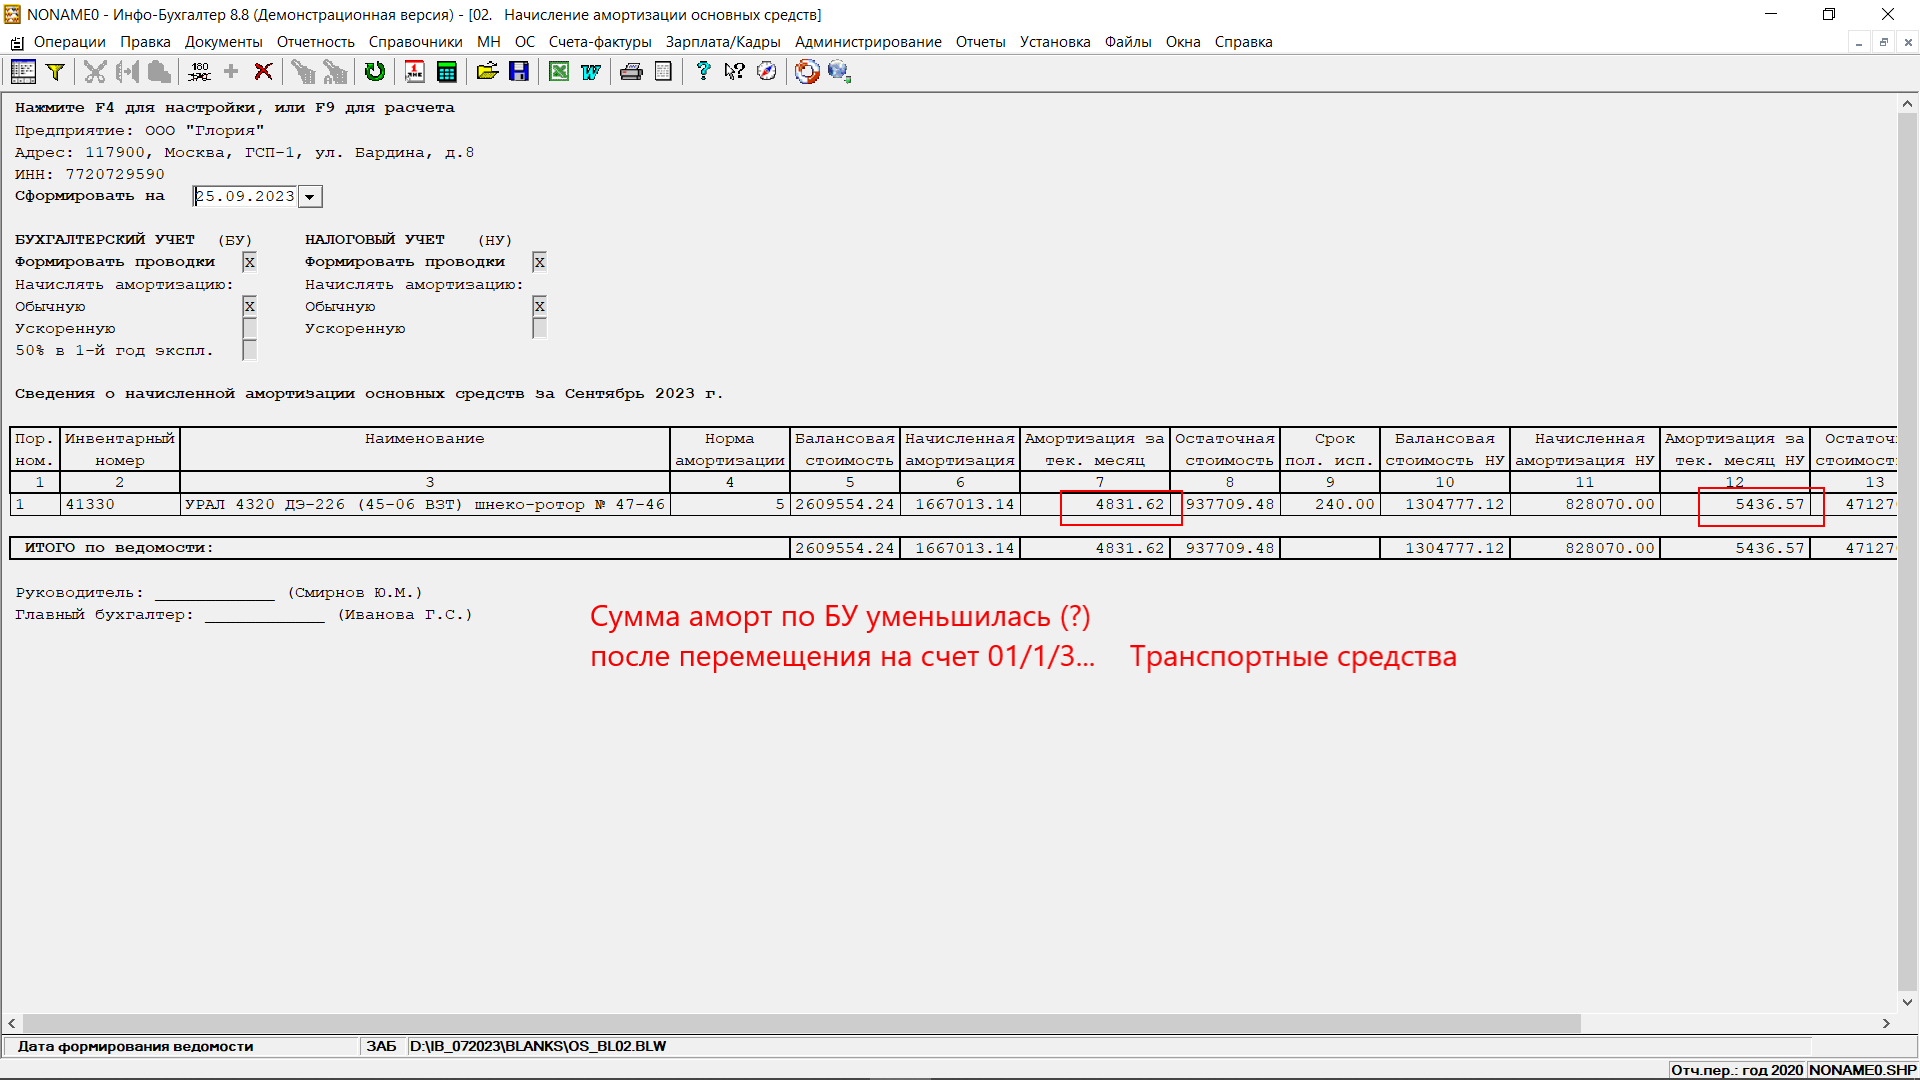This screenshot has height=1080, width=1920.
Task: Open the calculator toolbar icon
Action: (447, 71)
